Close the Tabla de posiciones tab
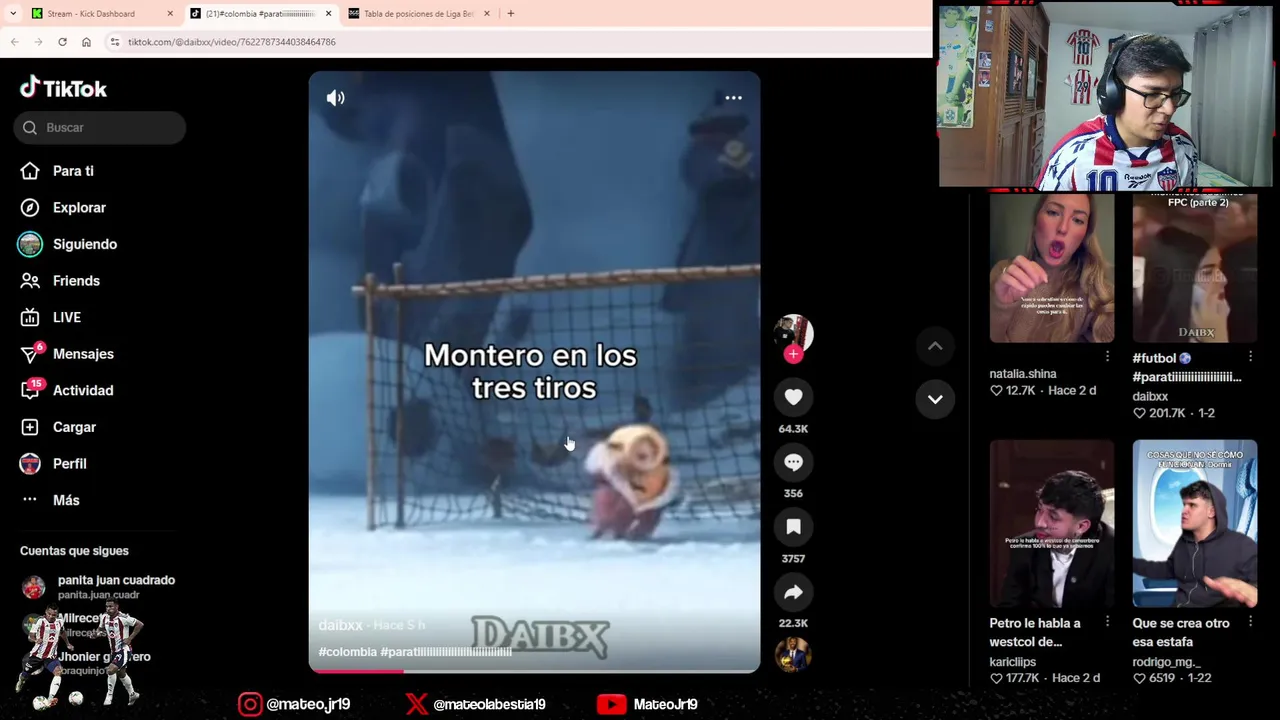The height and width of the screenshot is (720, 1280). [487, 14]
